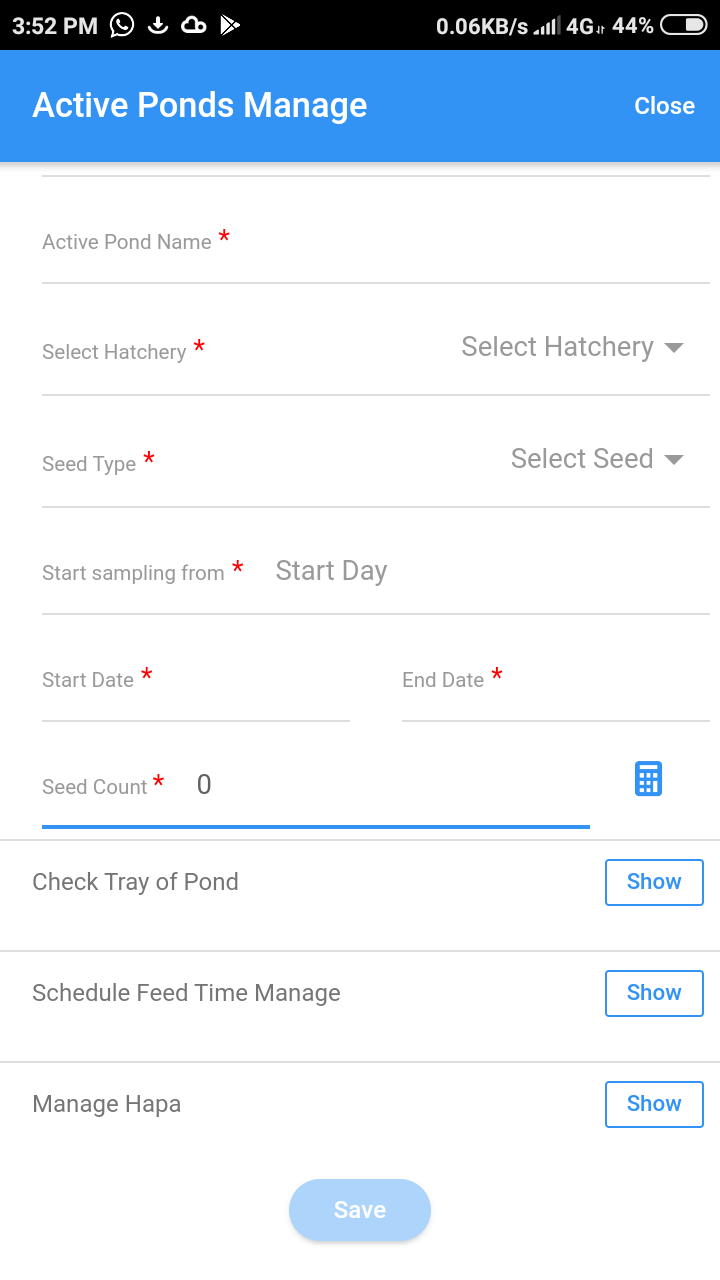Open the seed count calculator icon
The height and width of the screenshot is (1280, 720).
[x=648, y=779]
